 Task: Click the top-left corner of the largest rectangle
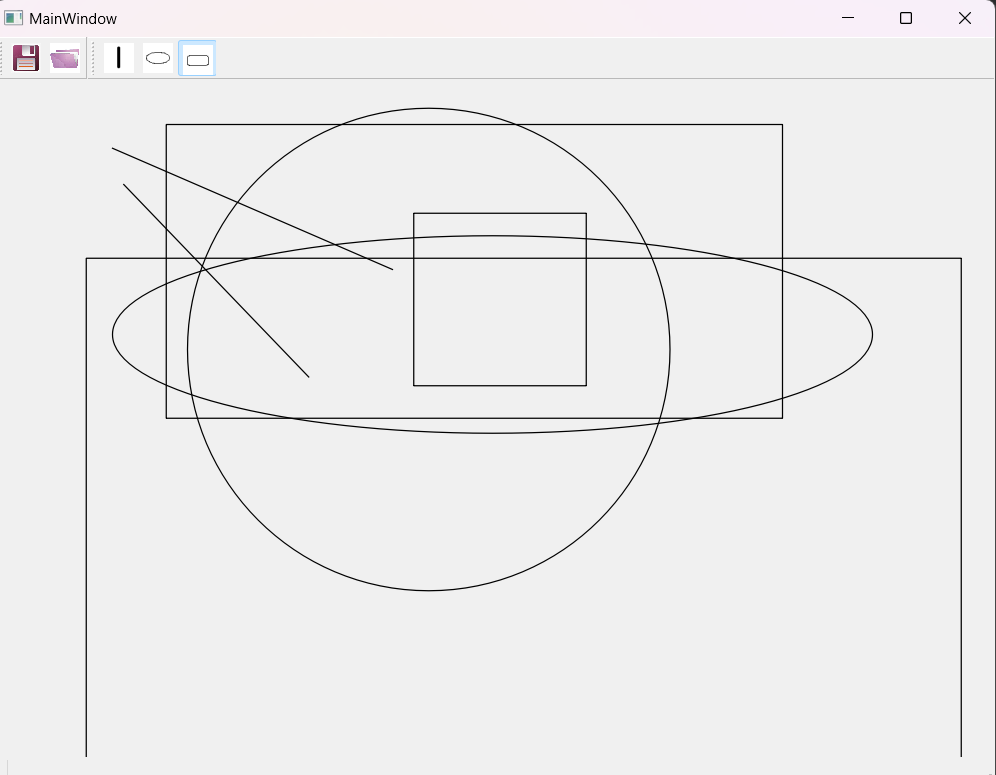point(87,259)
